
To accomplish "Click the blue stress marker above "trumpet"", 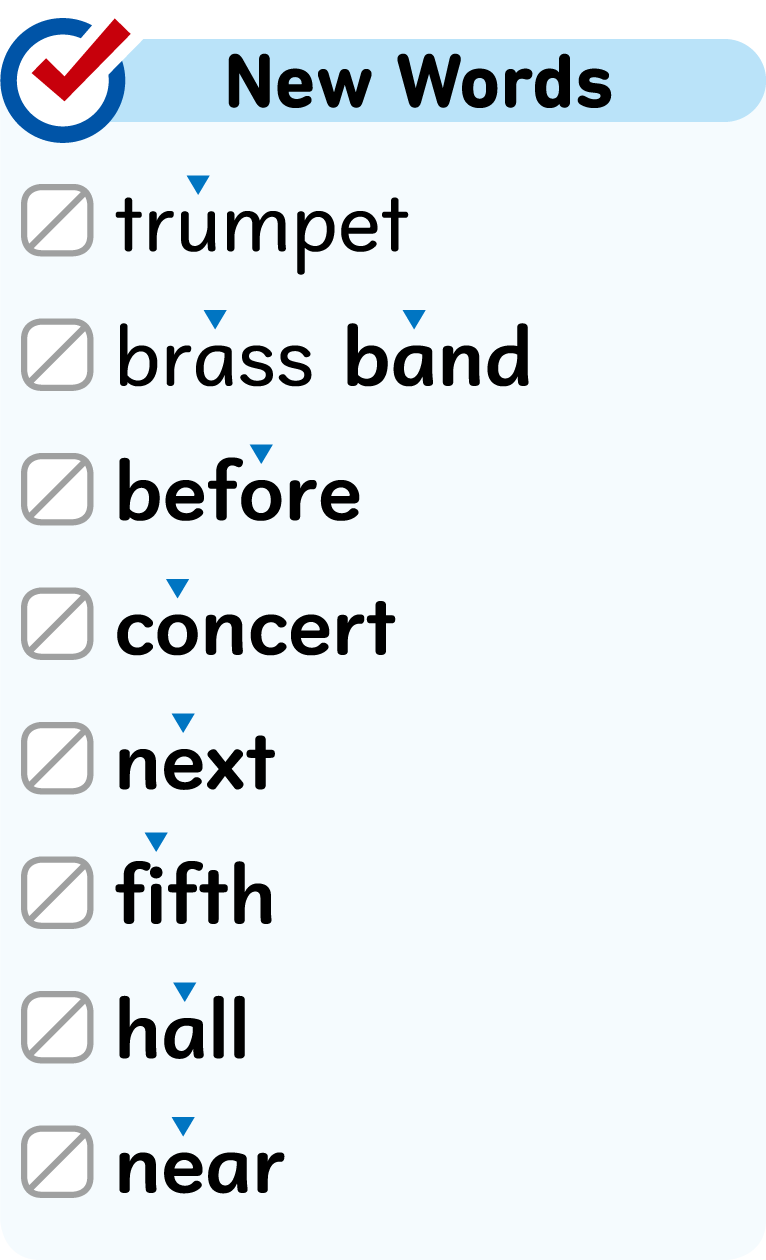I will (198, 184).
